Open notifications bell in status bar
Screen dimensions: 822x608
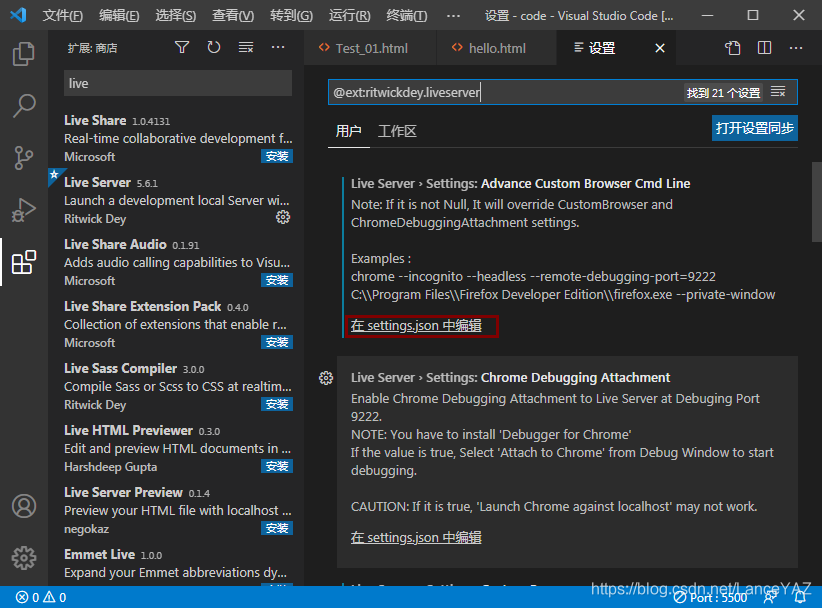click(x=801, y=598)
